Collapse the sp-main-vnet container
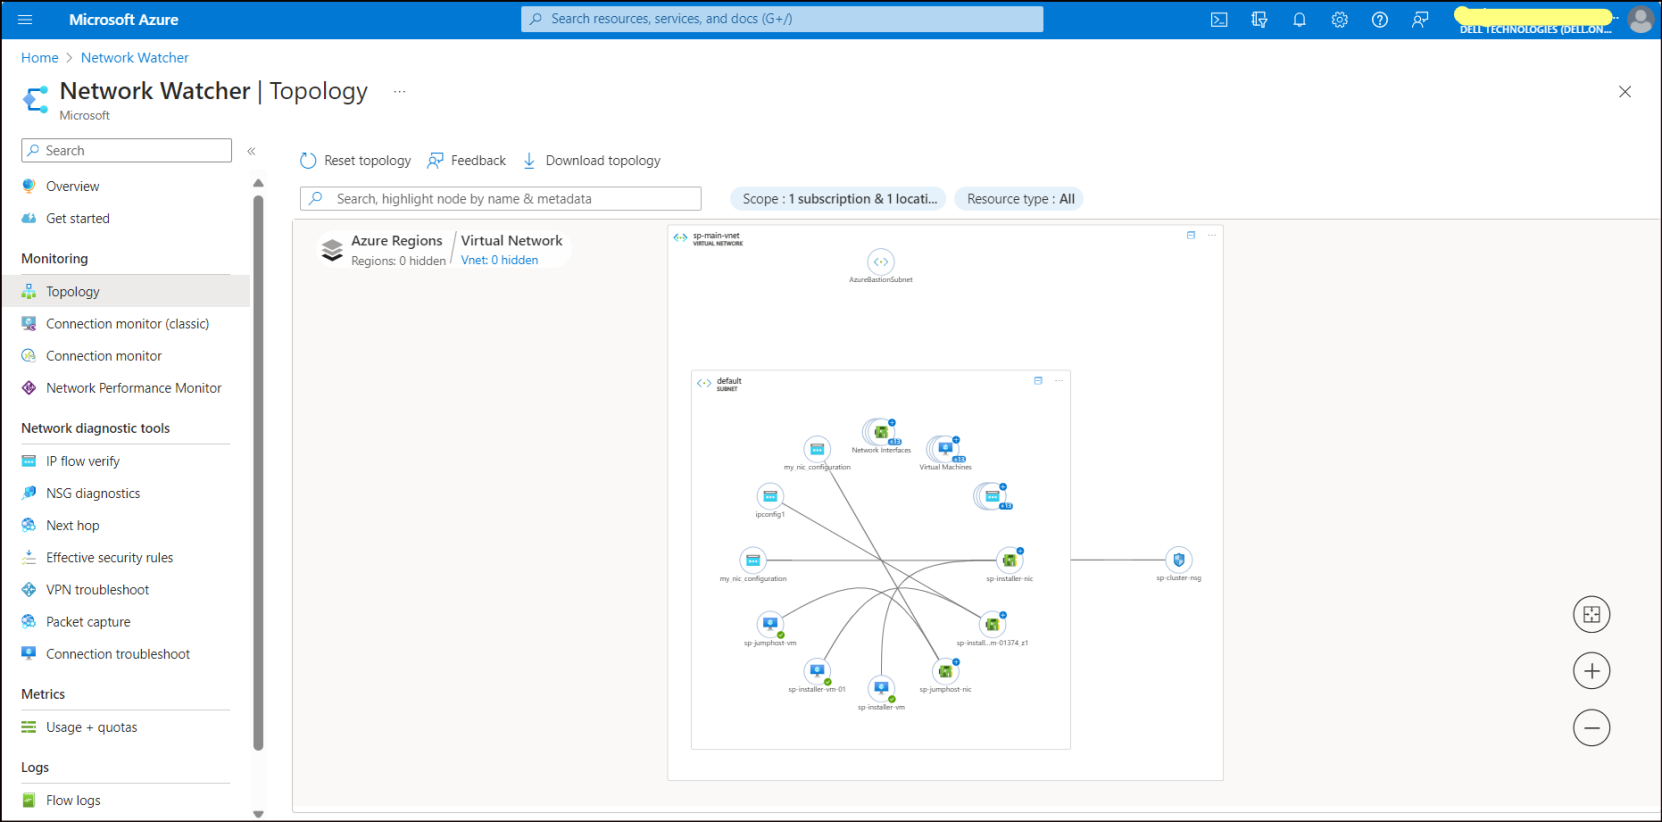1662x822 pixels. click(x=1191, y=235)
